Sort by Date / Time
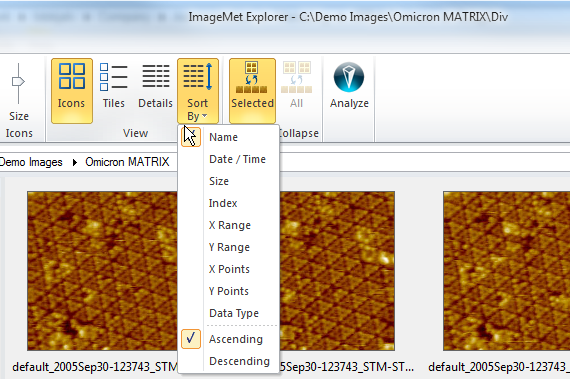 point(228,159)
